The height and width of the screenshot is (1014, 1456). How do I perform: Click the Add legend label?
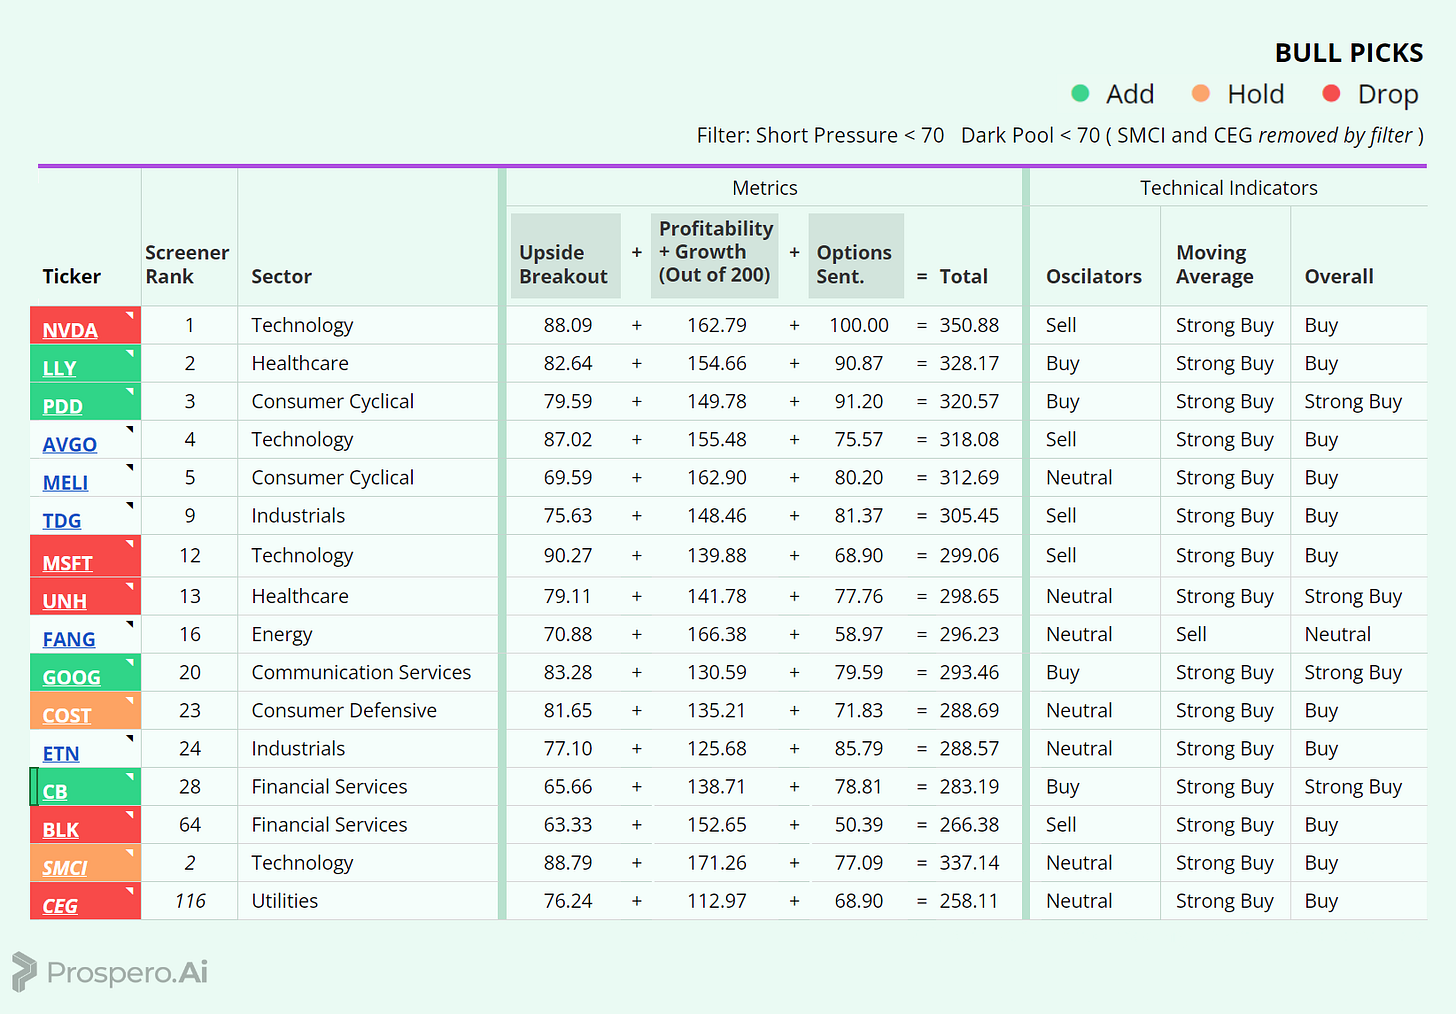1130,94
